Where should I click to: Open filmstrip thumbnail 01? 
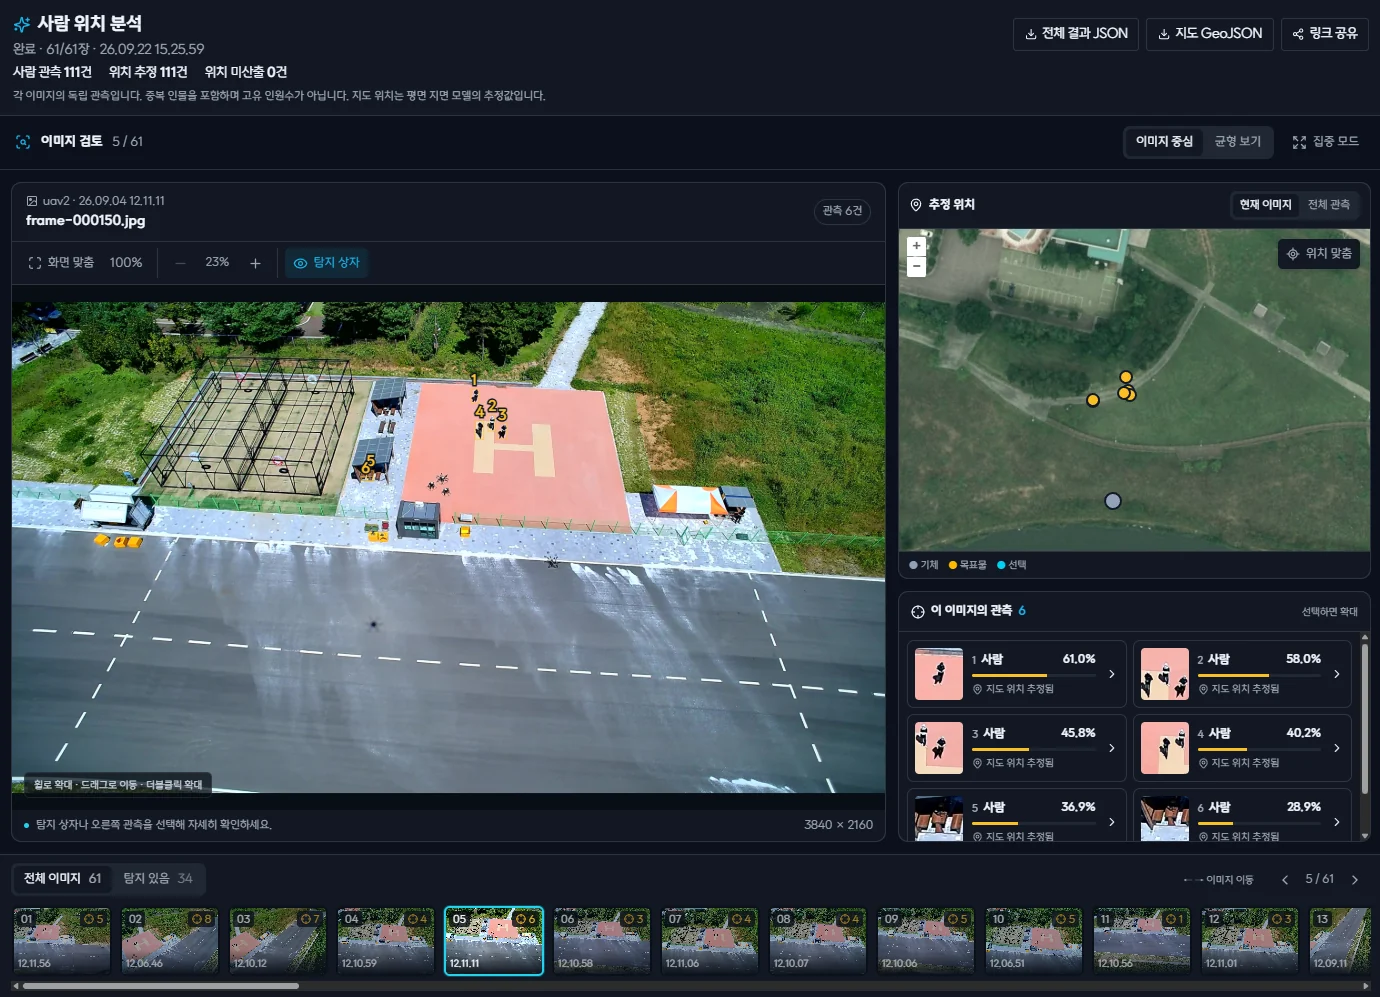[x=62, y=941]
